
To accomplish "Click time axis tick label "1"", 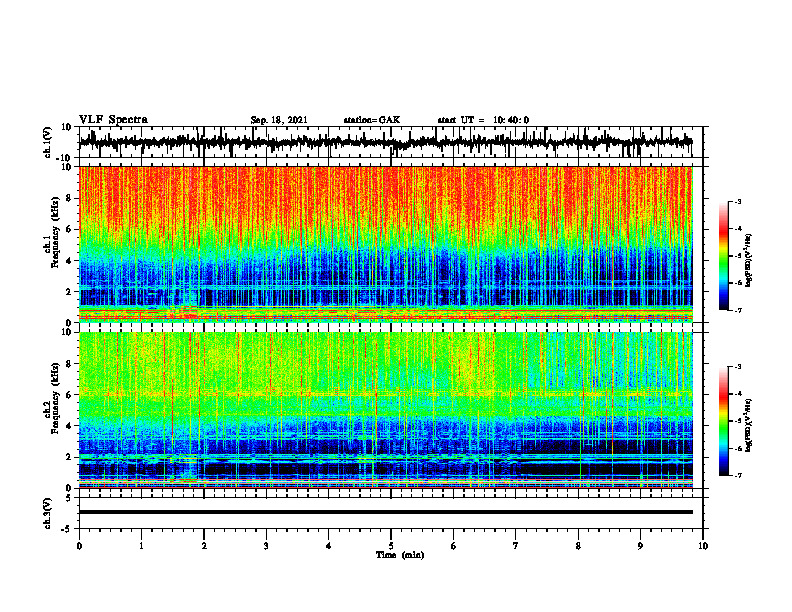I will point(141,546).
